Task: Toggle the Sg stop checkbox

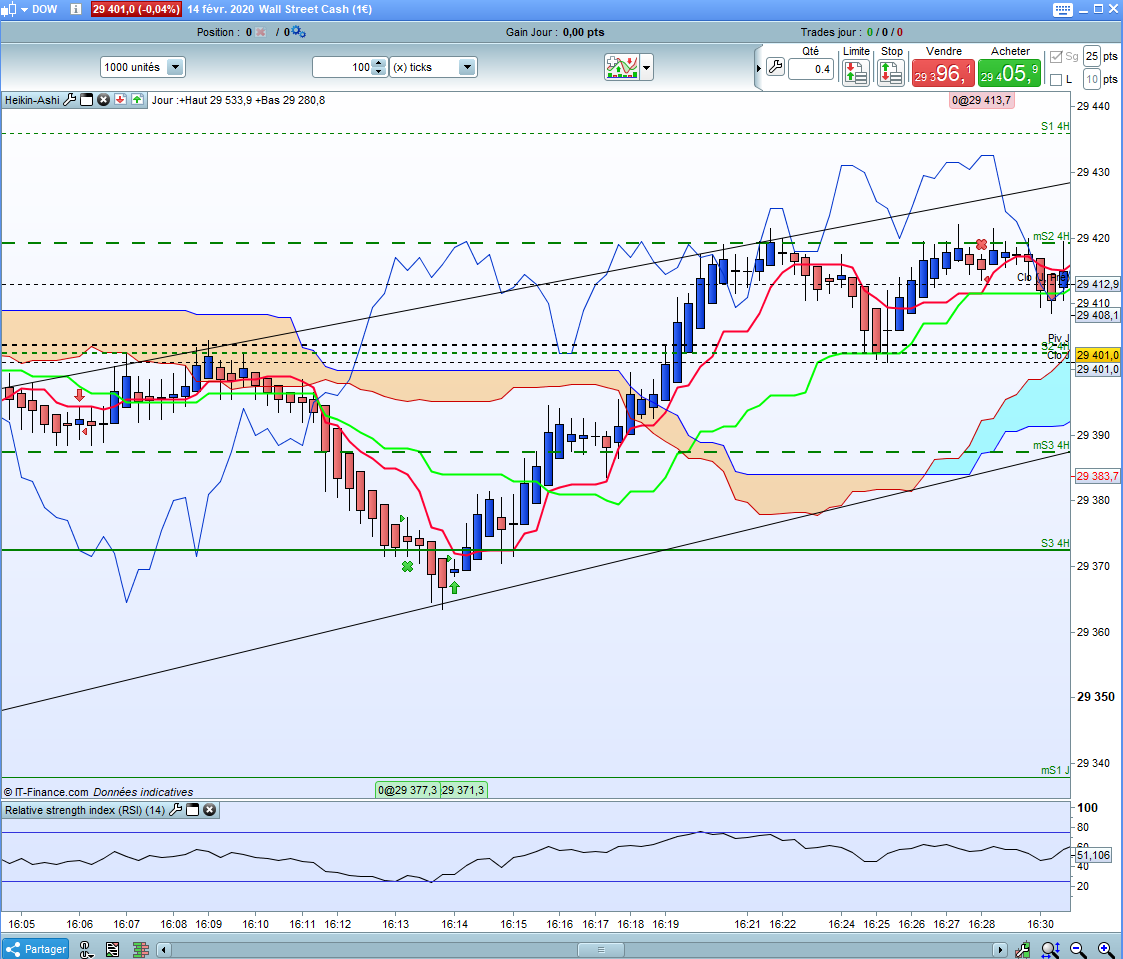Action: (x=1056, y=57)
